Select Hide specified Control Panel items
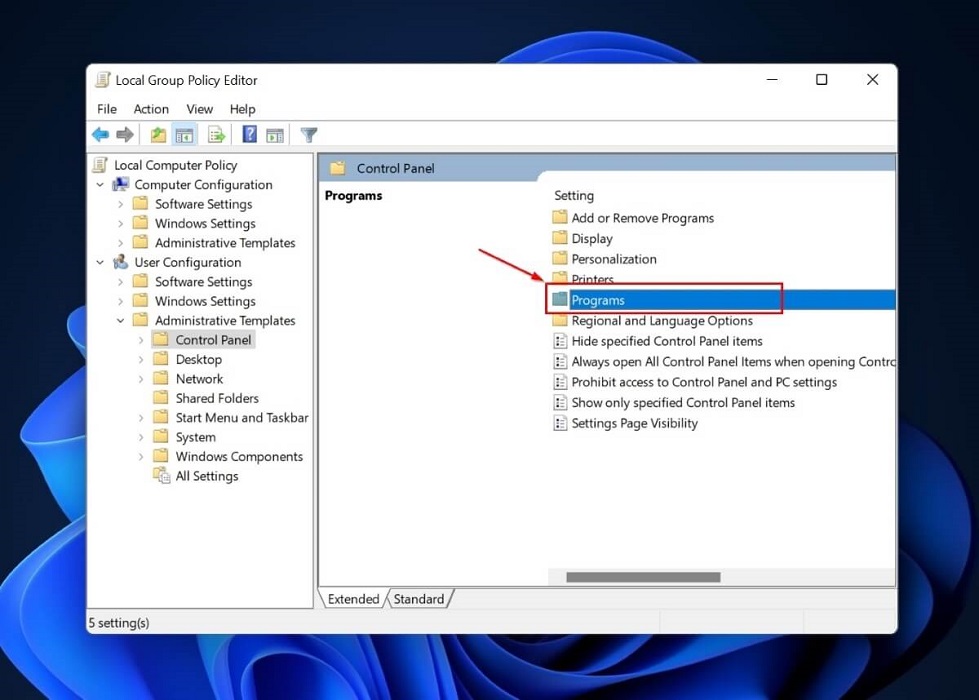 667,341
